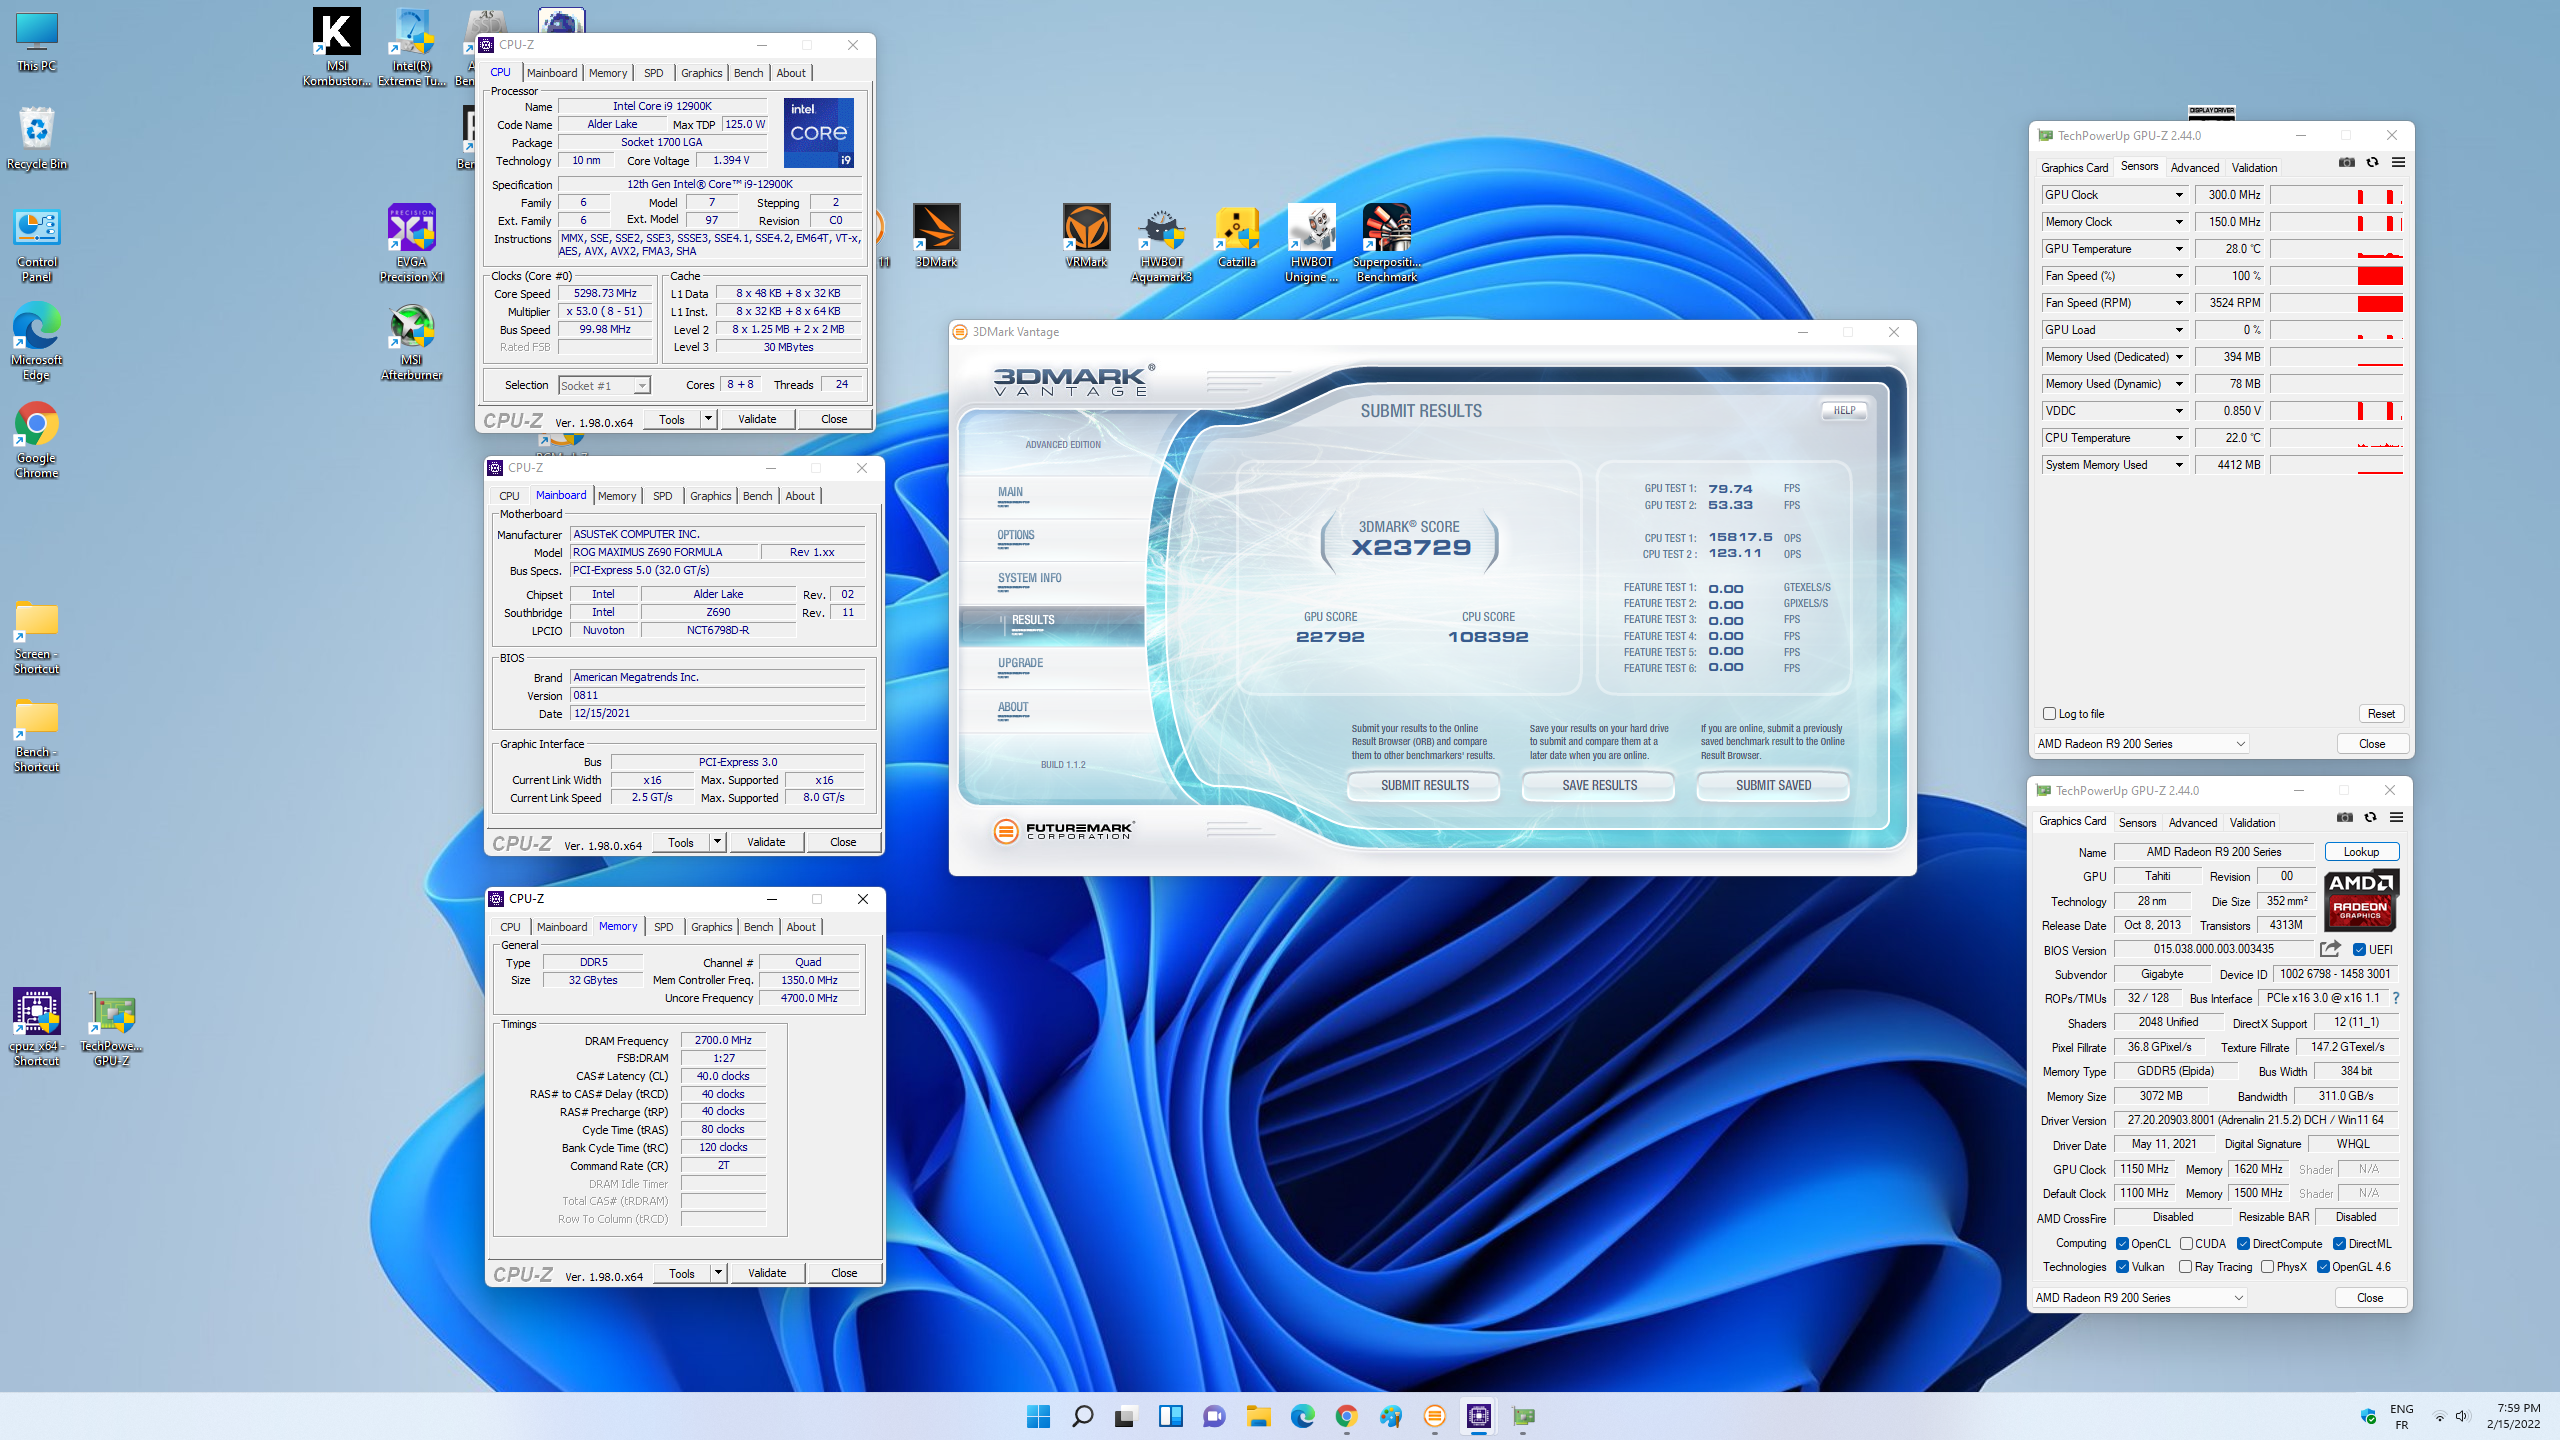Click Reset button in GPU-Z sensors
Viewport: 2560px width, 1440px height.
pyautogui.click(x=2381, y=714)
